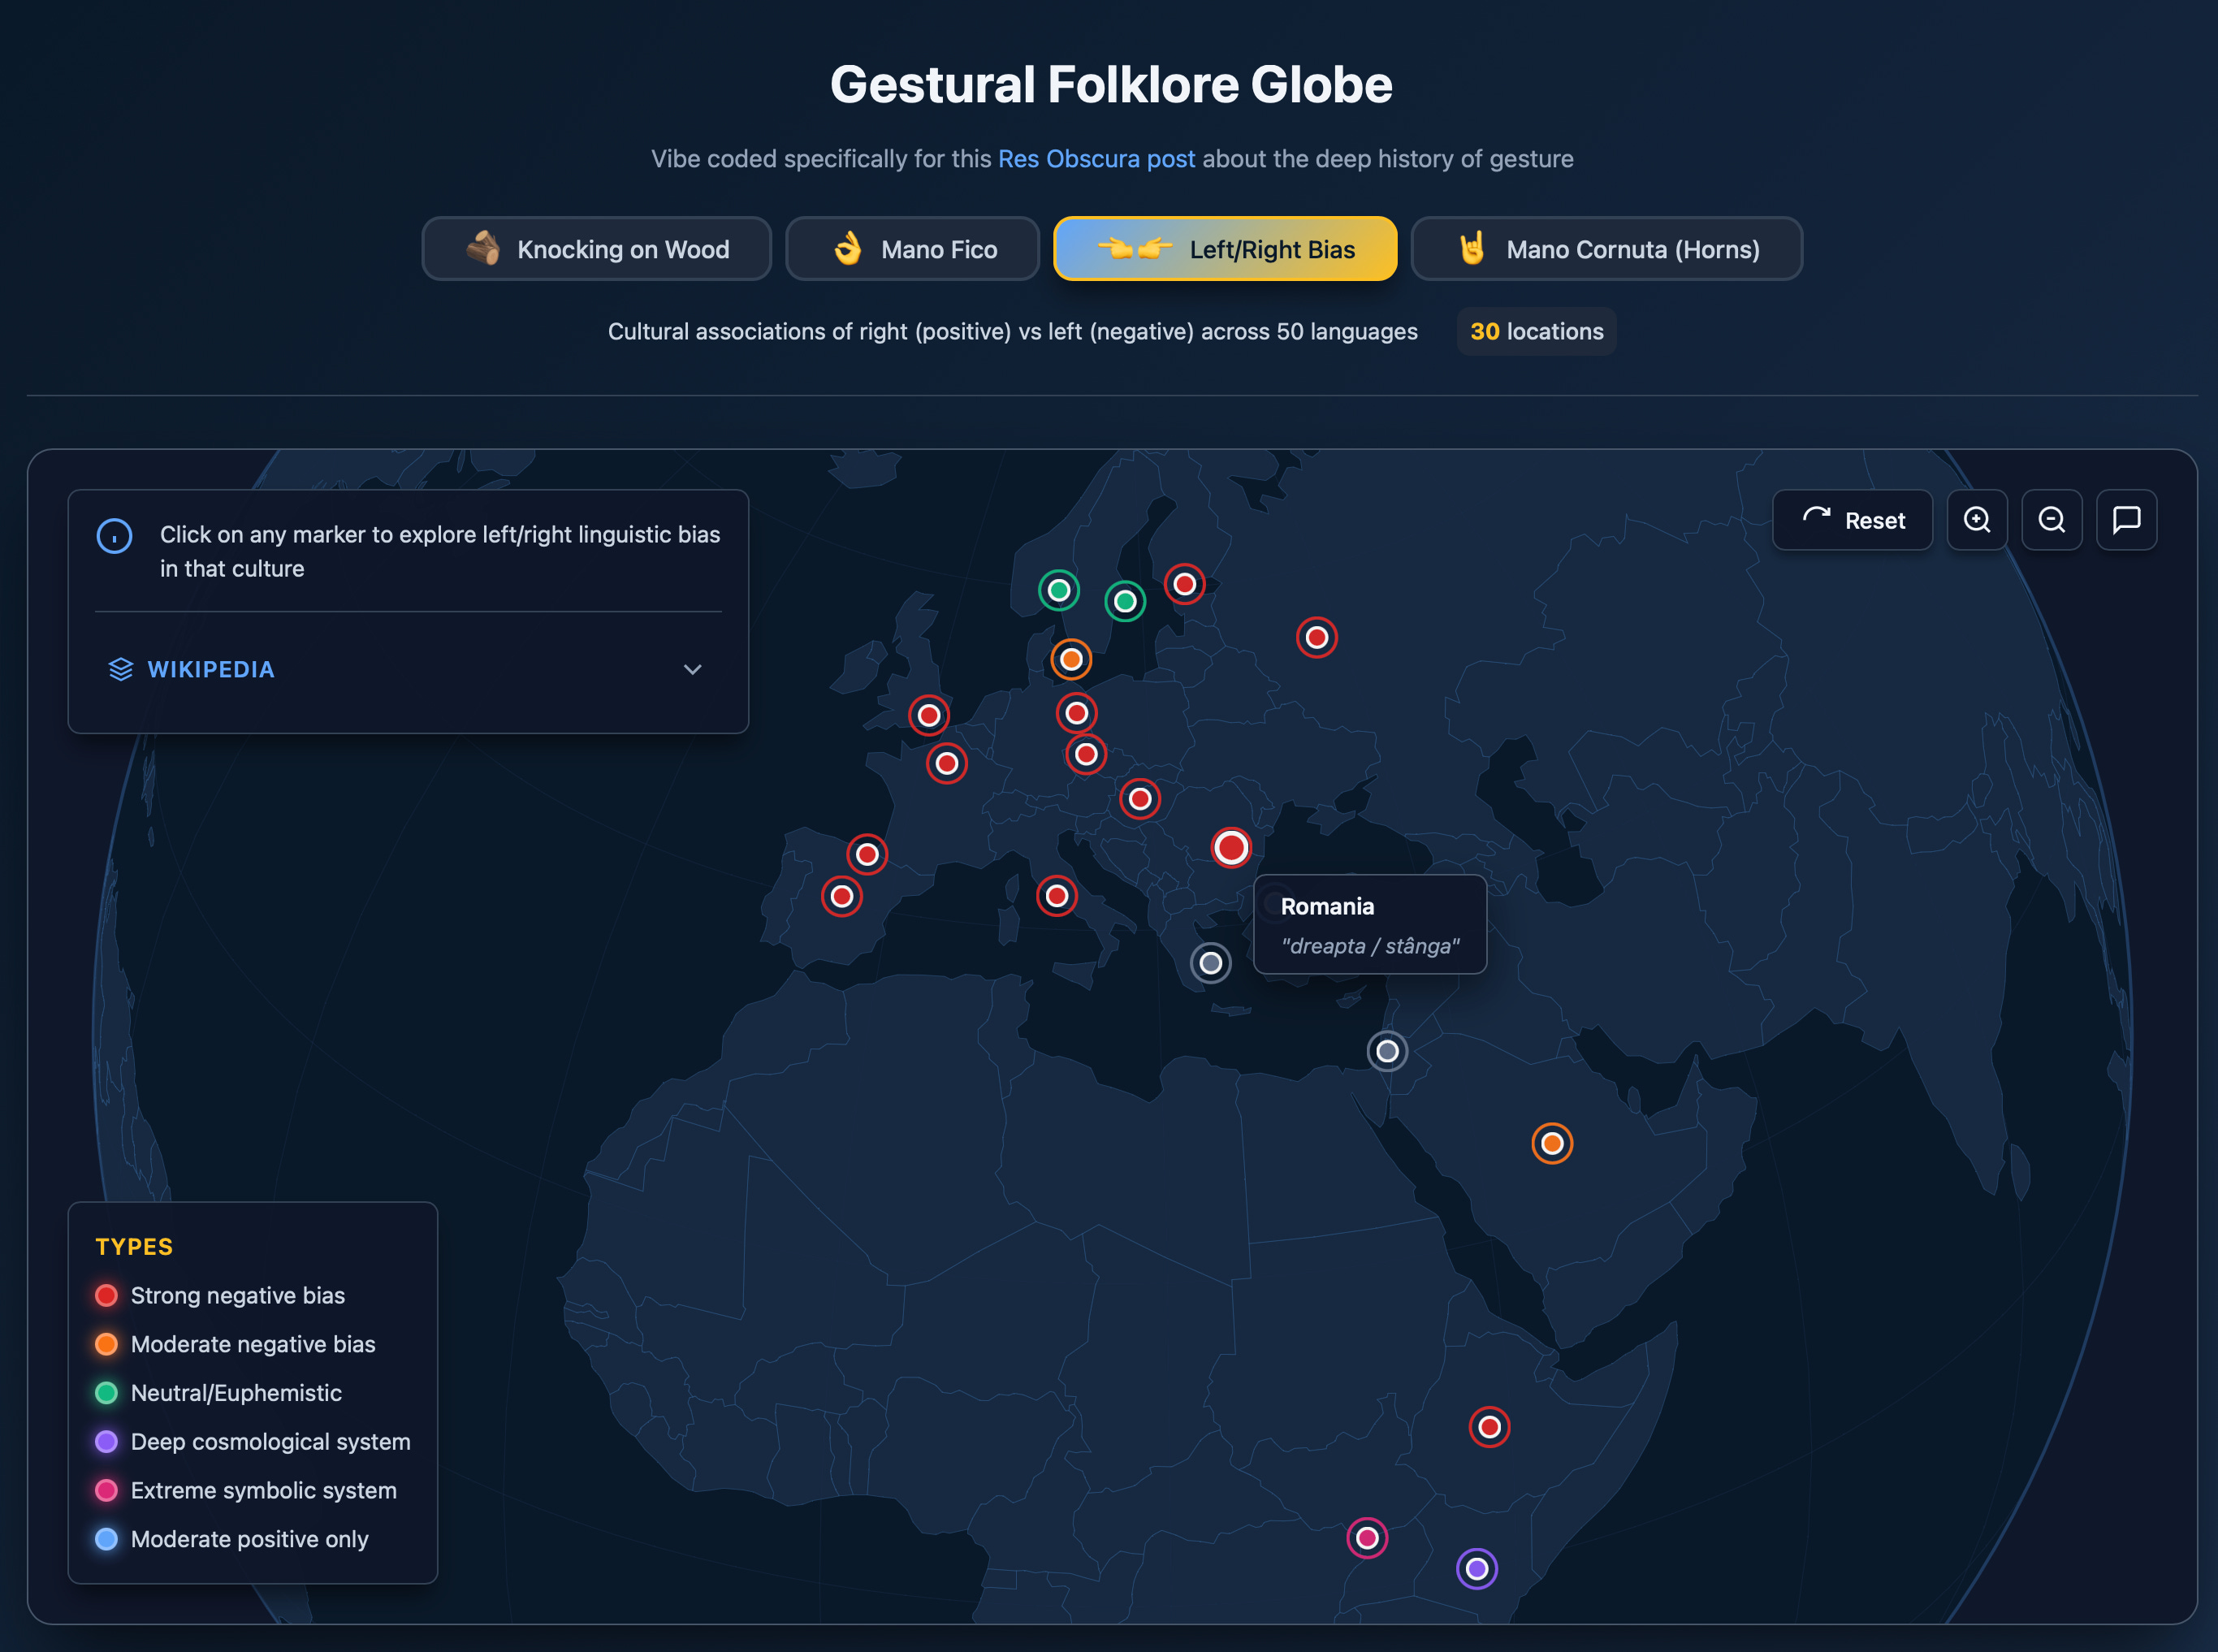Image resolution: width=2218 pixels, height=1652 pixels.
Task: Expand the Wikipedia section chevron
Action: pyautogui.click(x=692, y=669)
